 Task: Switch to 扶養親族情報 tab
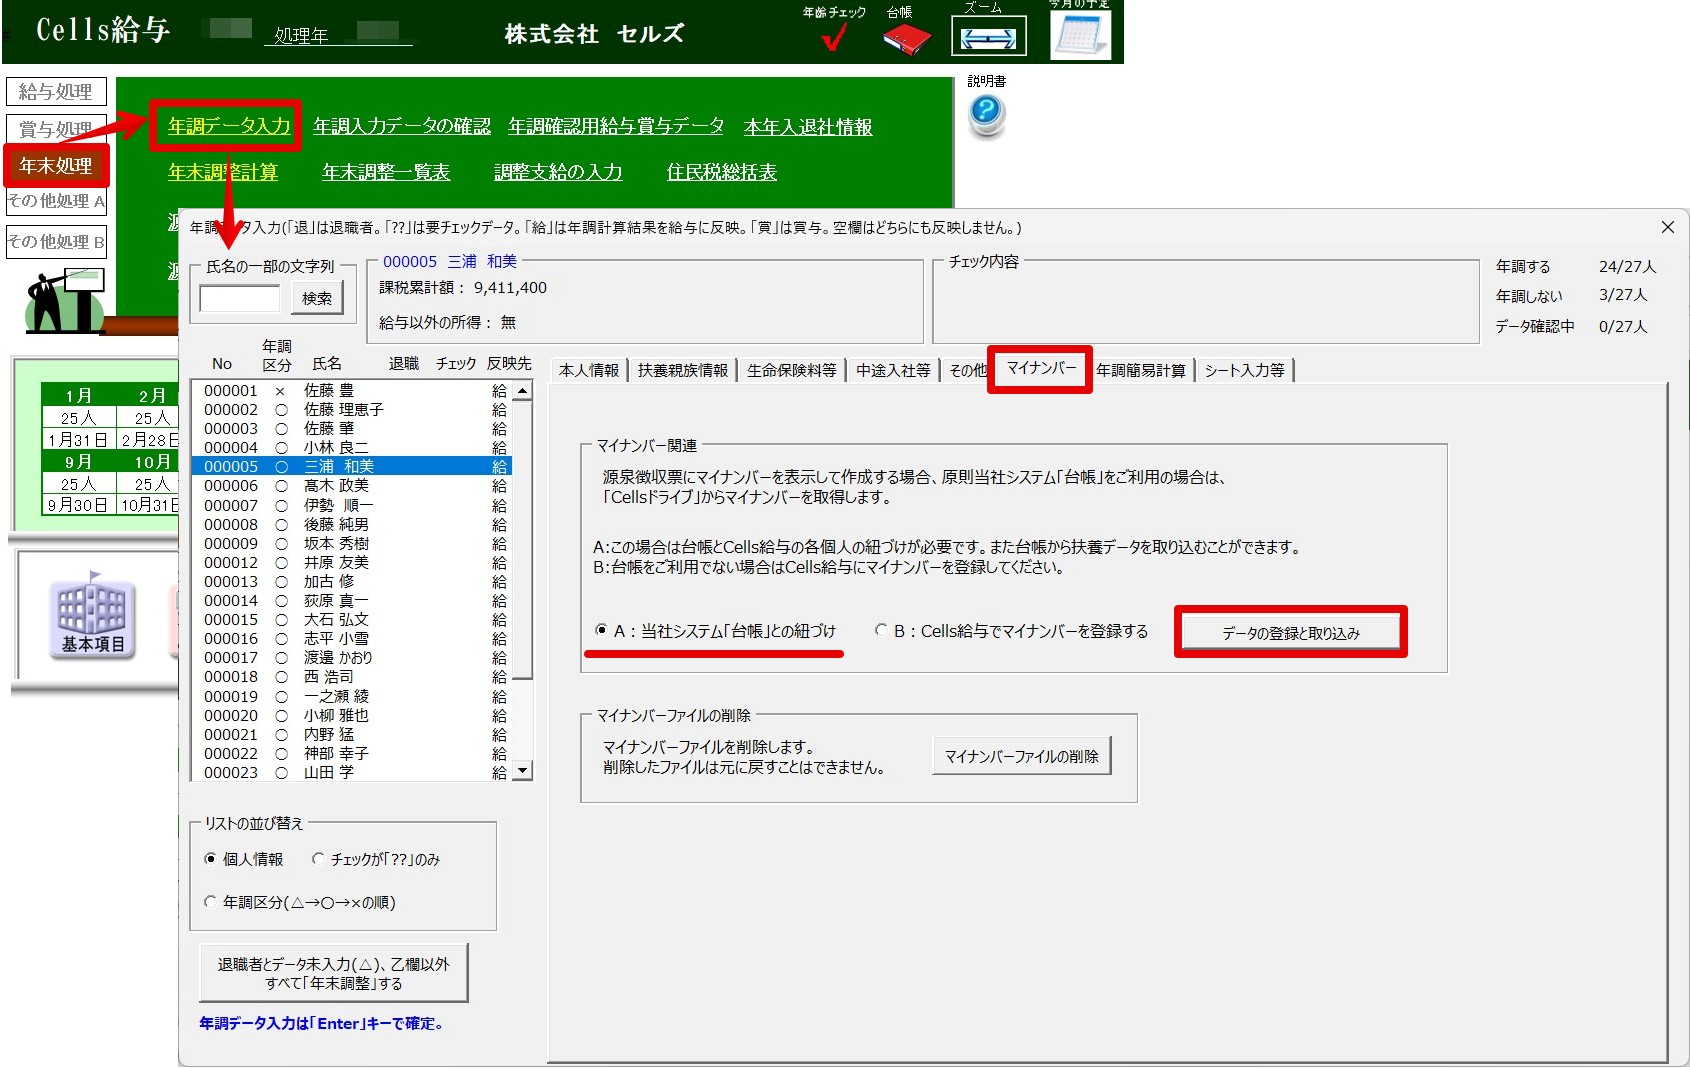(x=683, y=370)
